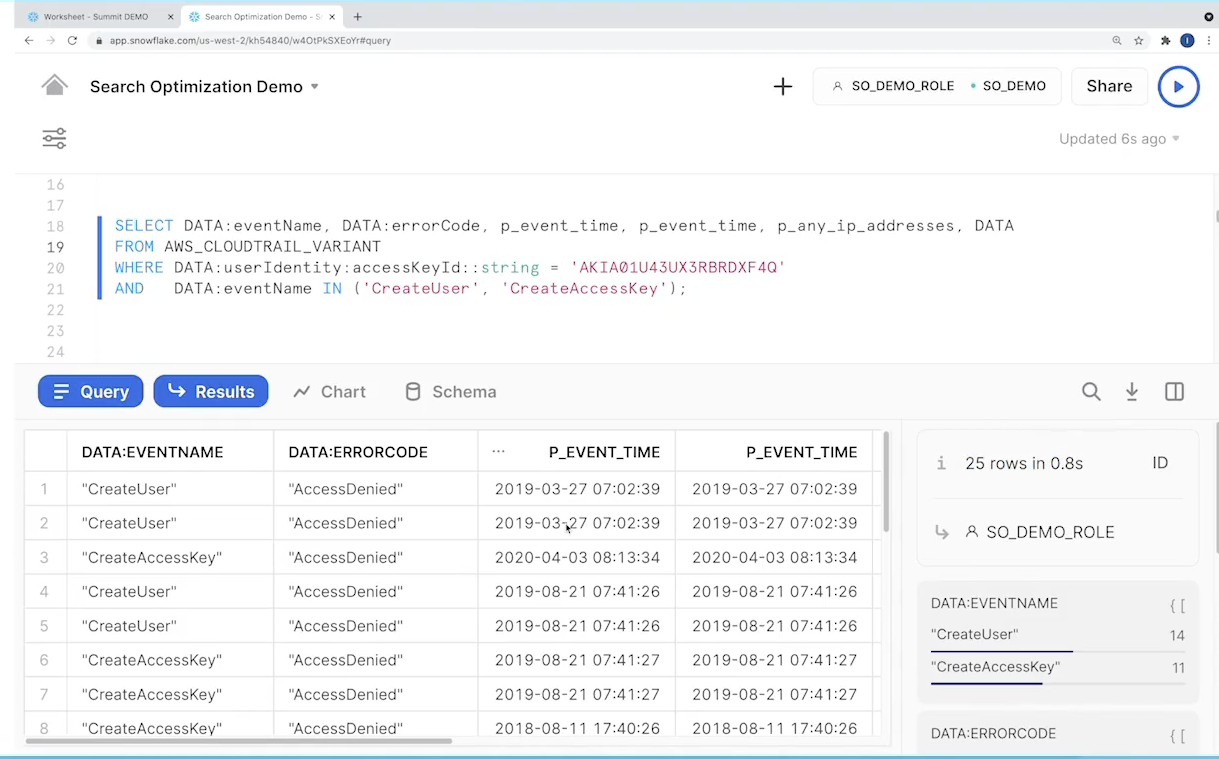
Task: Go back in browser history
Action: pyautogui.click(x=28, y=41)
